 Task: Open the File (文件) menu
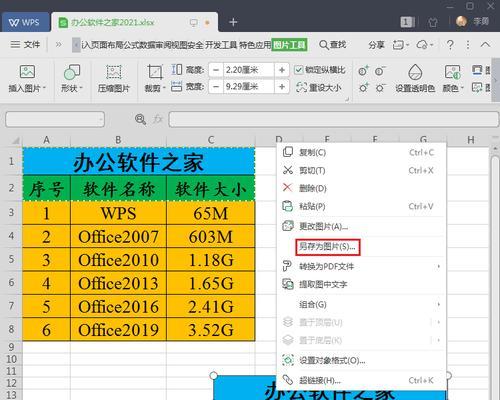coord(25,44)
